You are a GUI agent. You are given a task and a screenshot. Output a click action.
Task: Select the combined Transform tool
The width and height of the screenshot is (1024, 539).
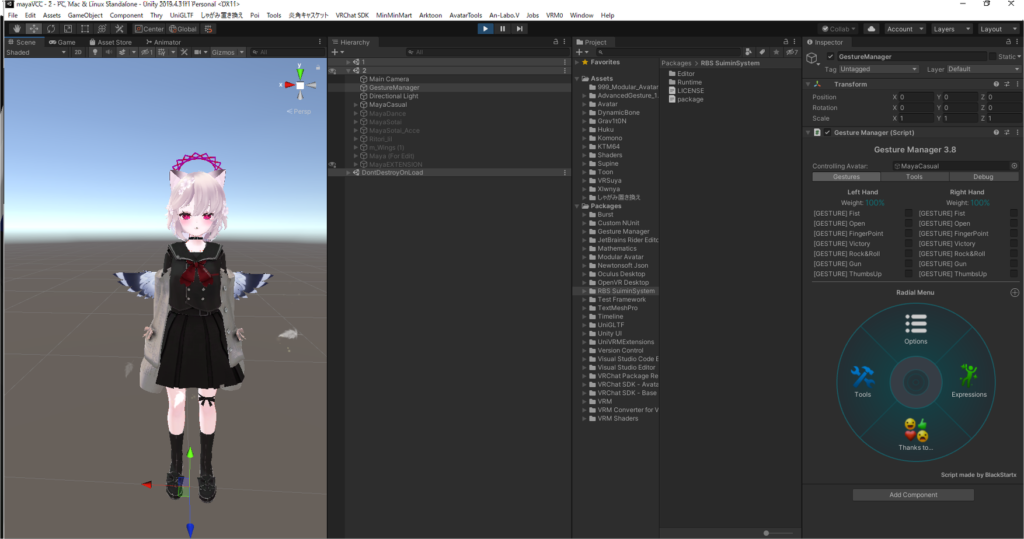[x=102, y=29]
